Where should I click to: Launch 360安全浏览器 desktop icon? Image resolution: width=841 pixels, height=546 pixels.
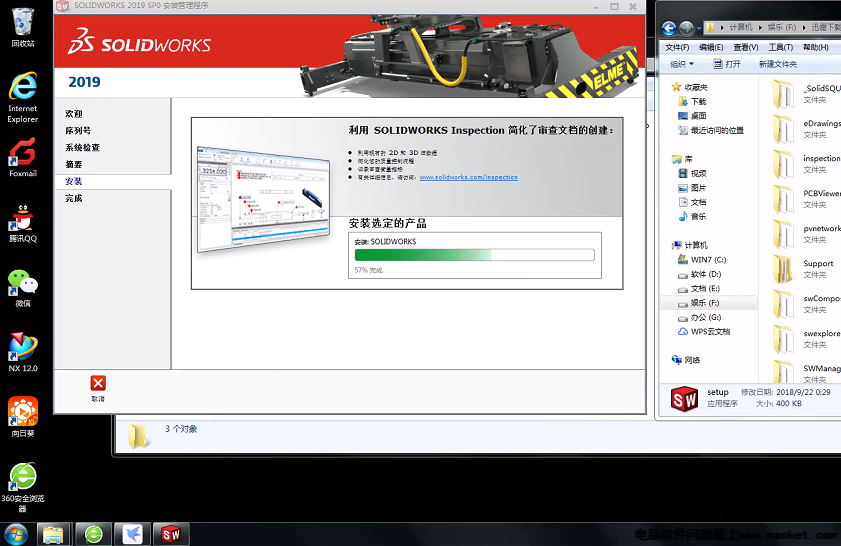(x=23, y=486)
